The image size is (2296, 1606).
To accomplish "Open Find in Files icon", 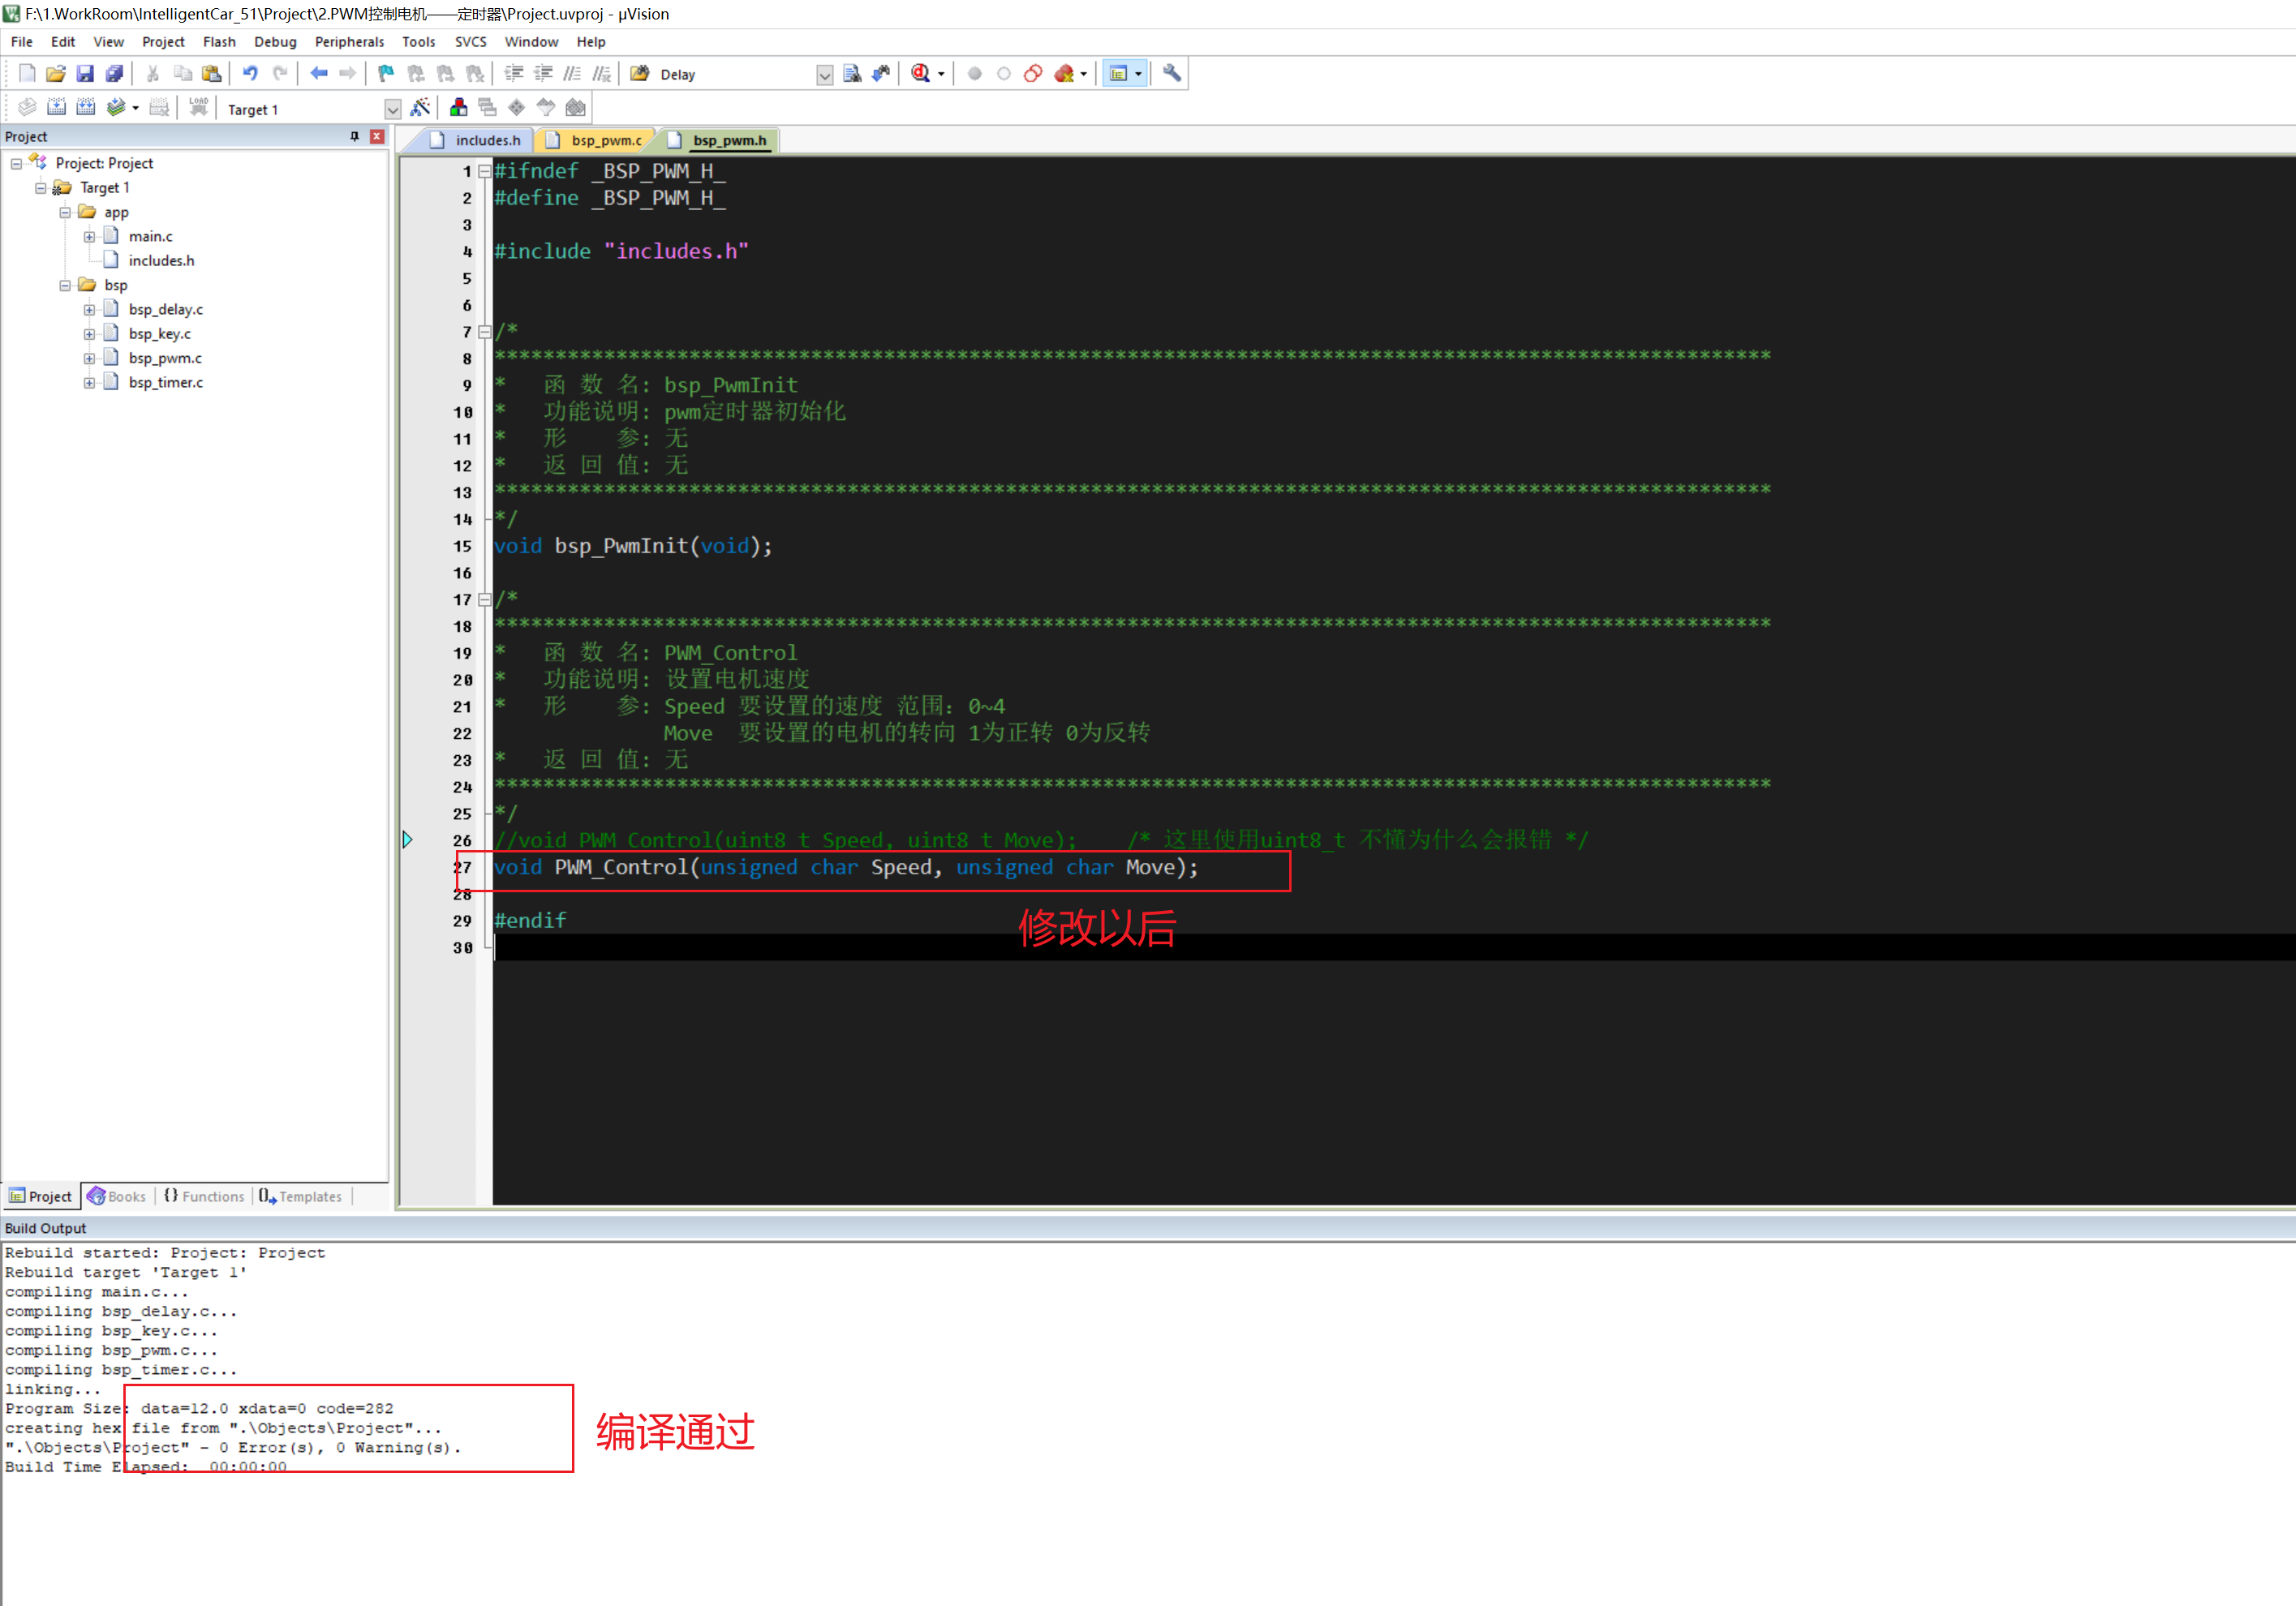I will point(640,73).
